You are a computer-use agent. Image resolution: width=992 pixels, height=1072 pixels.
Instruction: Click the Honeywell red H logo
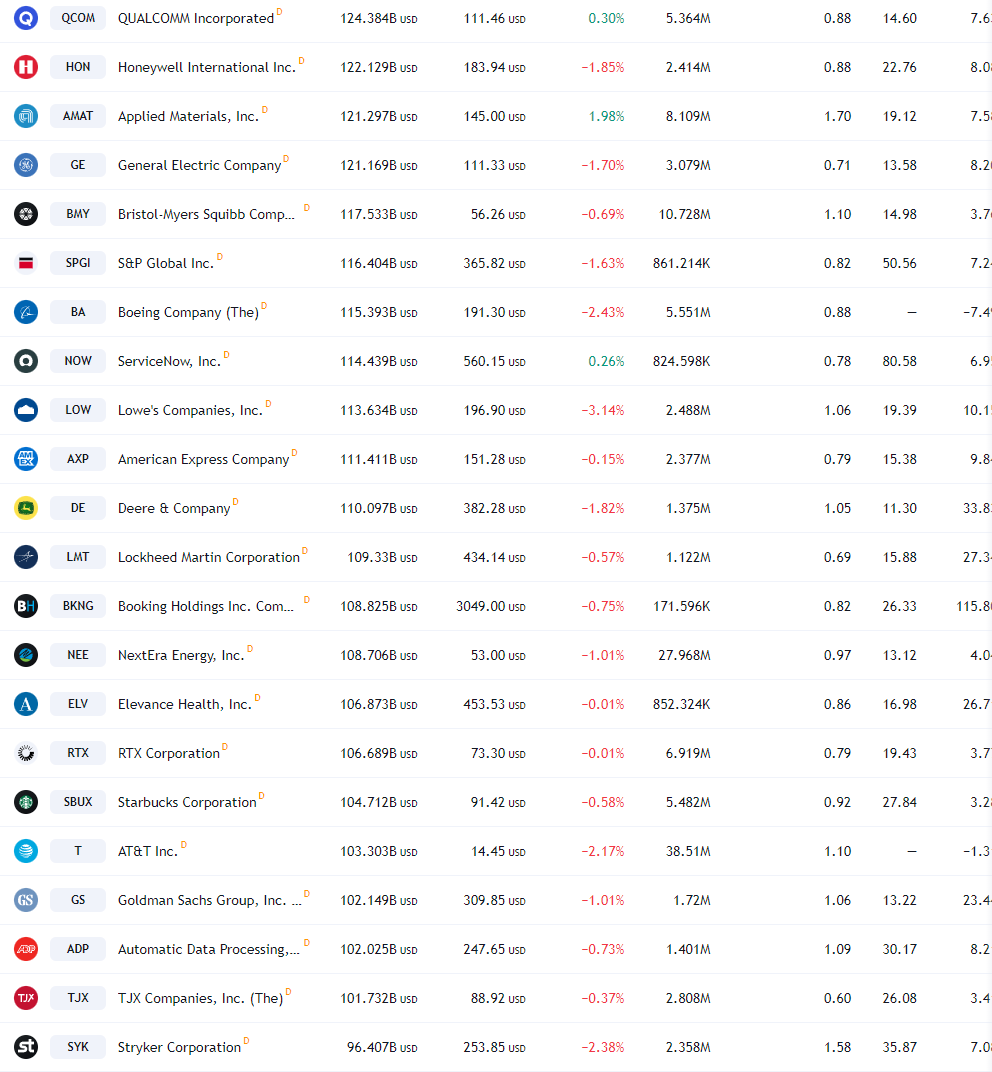[x=26, y=67]
